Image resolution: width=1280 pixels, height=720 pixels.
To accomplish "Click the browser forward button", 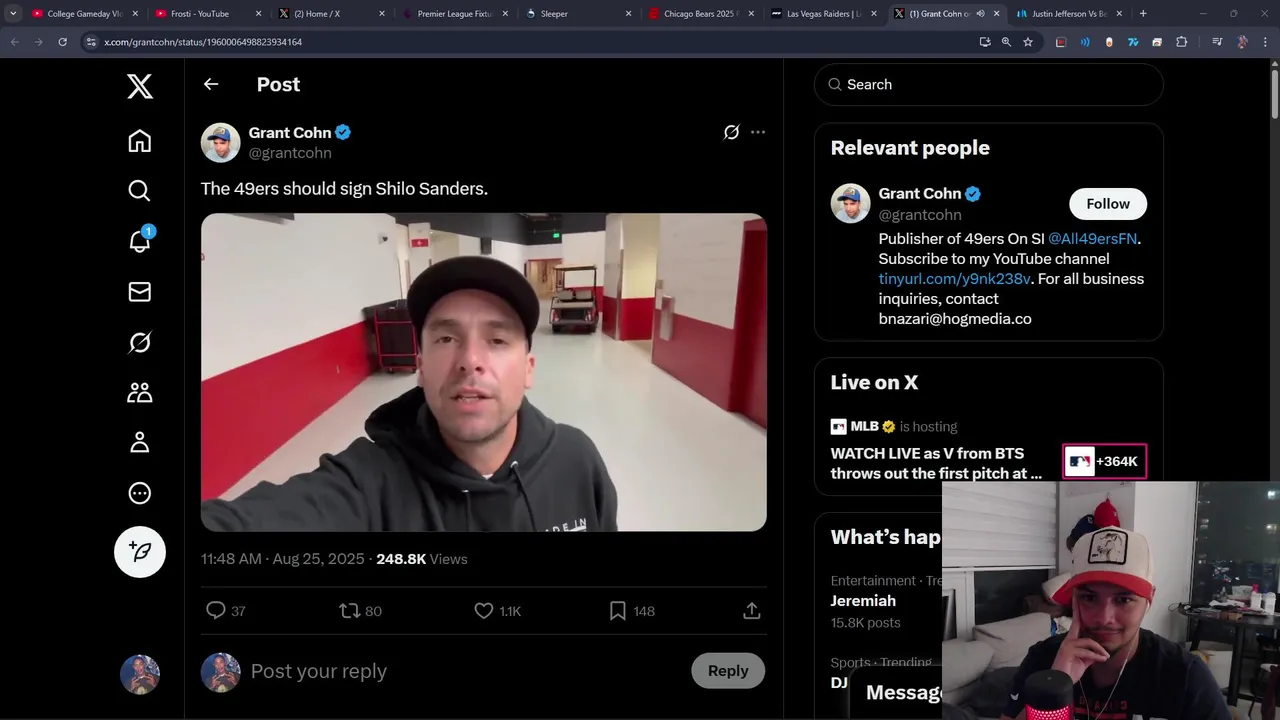I will (38, 42).
